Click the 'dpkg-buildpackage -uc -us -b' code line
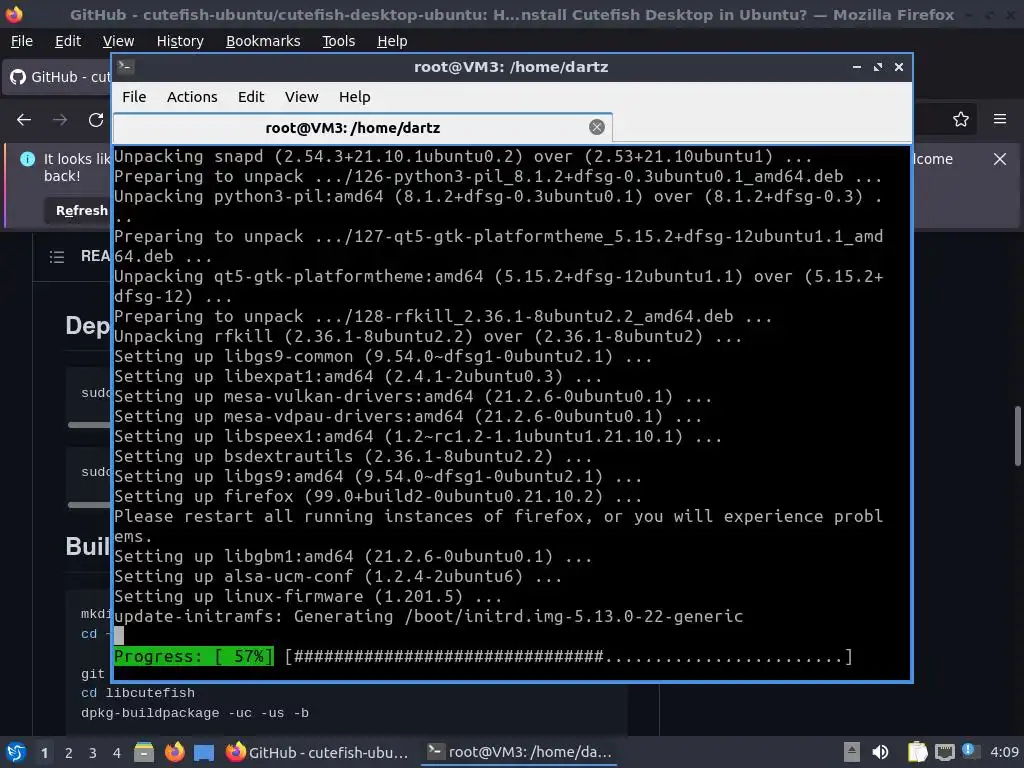The height and width of the screenshot is (768, 1024). point(195,713)
